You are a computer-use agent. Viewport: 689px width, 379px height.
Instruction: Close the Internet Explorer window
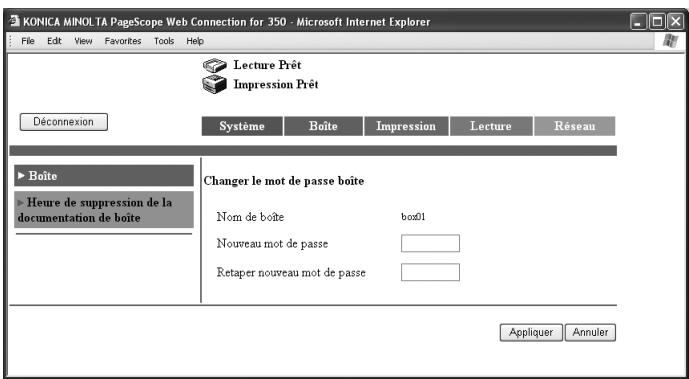[x=676, y=22]
